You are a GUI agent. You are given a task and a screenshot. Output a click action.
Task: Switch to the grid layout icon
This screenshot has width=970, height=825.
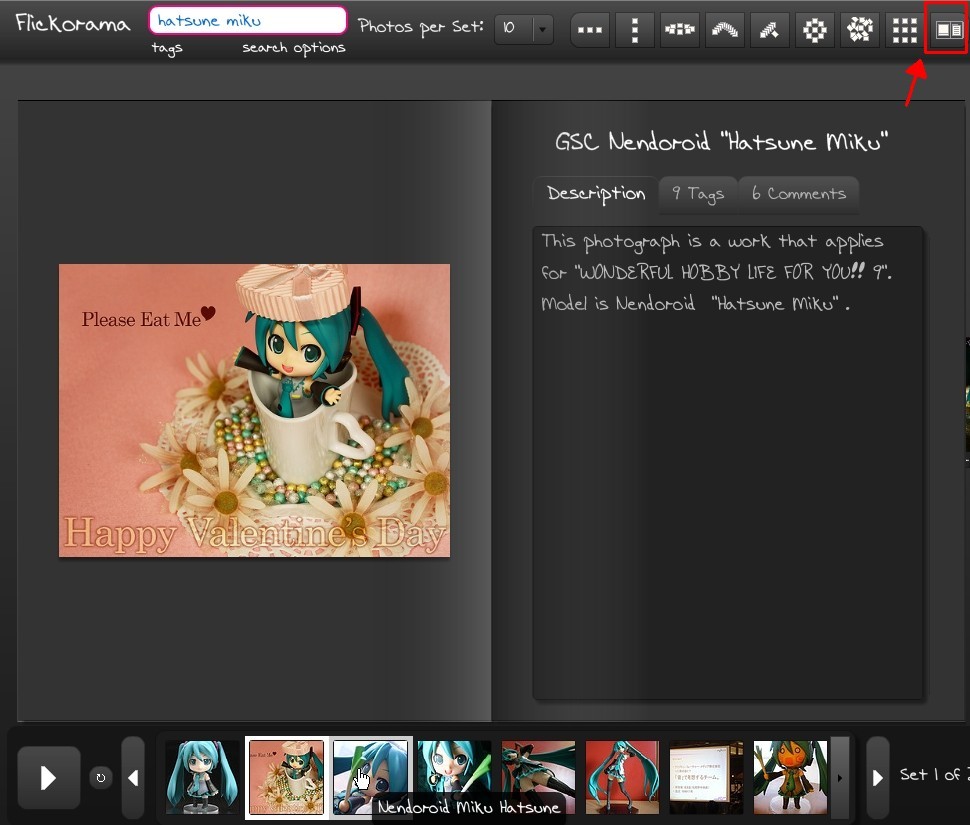[x=904, y=29]
